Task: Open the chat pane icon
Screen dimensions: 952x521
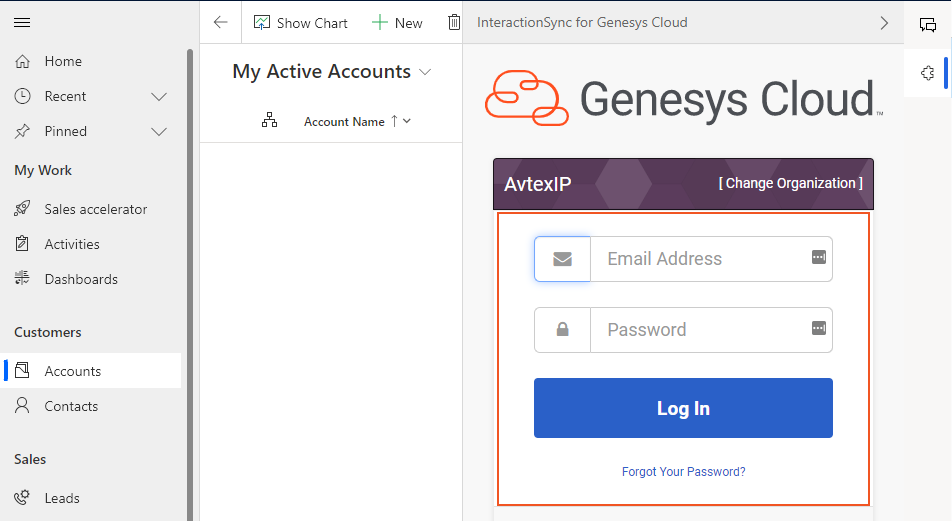Action: [x=928, y=25]
